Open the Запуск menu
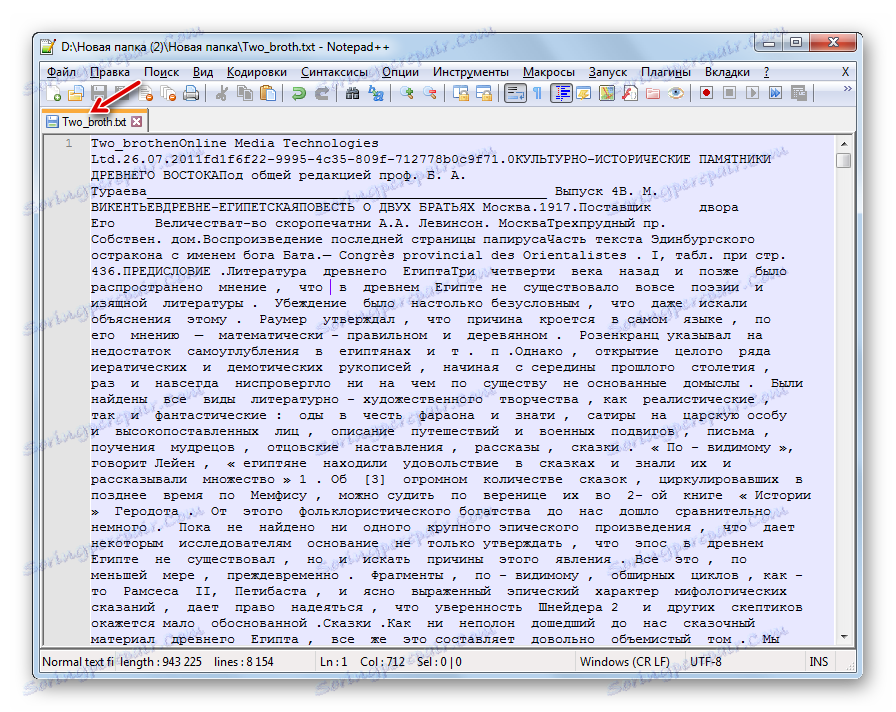Screen dimensions: 896x712 (608, 72)
